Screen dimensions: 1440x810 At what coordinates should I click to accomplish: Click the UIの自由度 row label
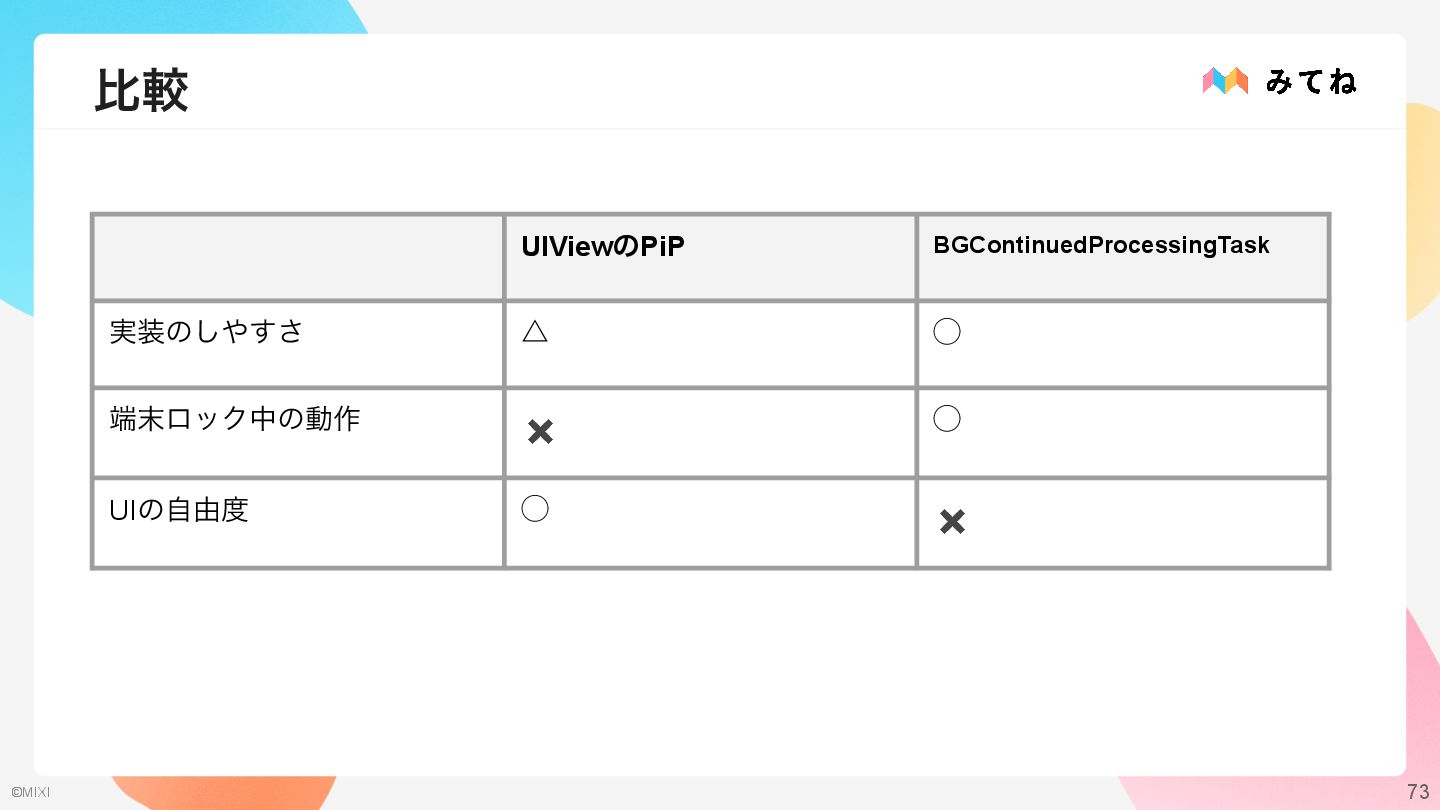pyautogui.click(x=179, y=510)
